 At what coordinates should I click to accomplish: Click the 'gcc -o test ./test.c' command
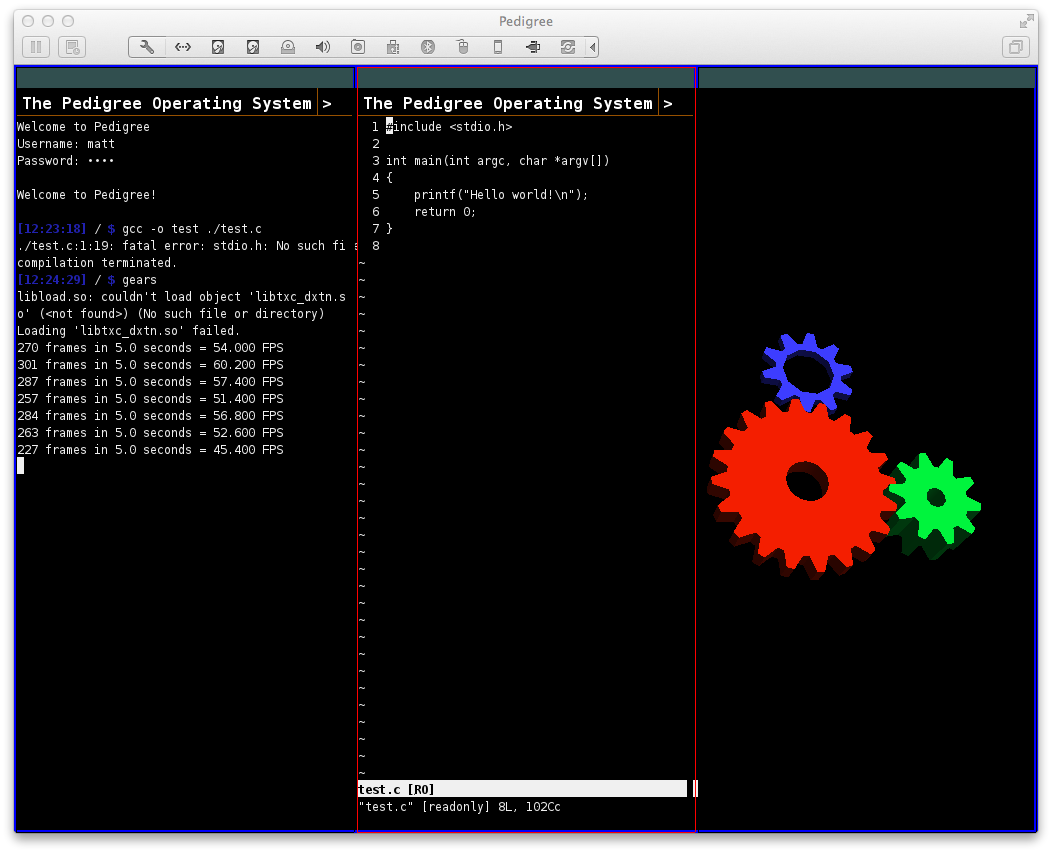tap(192, 229)
